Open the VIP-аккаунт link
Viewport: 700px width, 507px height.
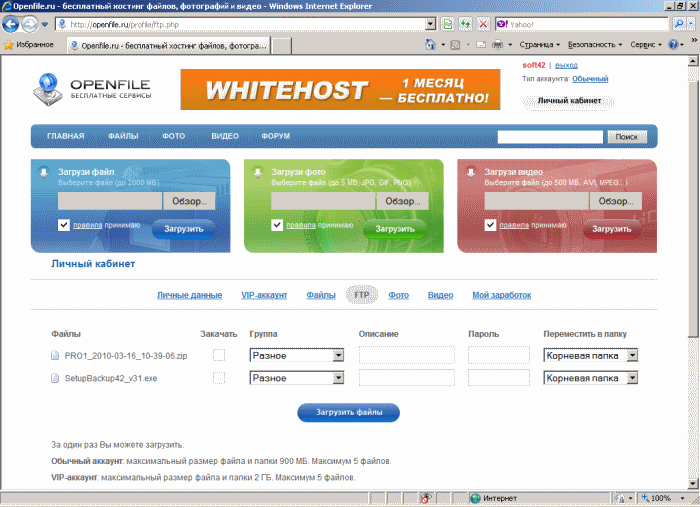coord(264,295)
